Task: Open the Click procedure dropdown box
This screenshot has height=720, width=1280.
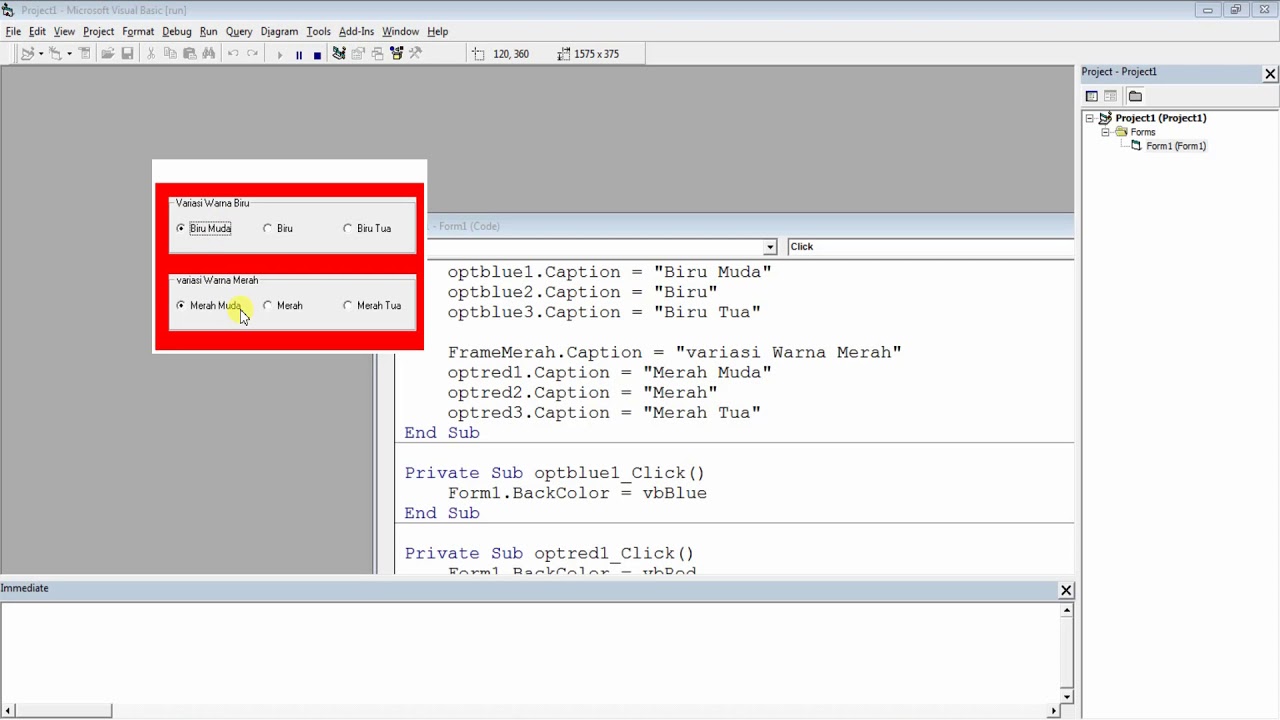Action: pyautogui.click(x=930, y=247)
